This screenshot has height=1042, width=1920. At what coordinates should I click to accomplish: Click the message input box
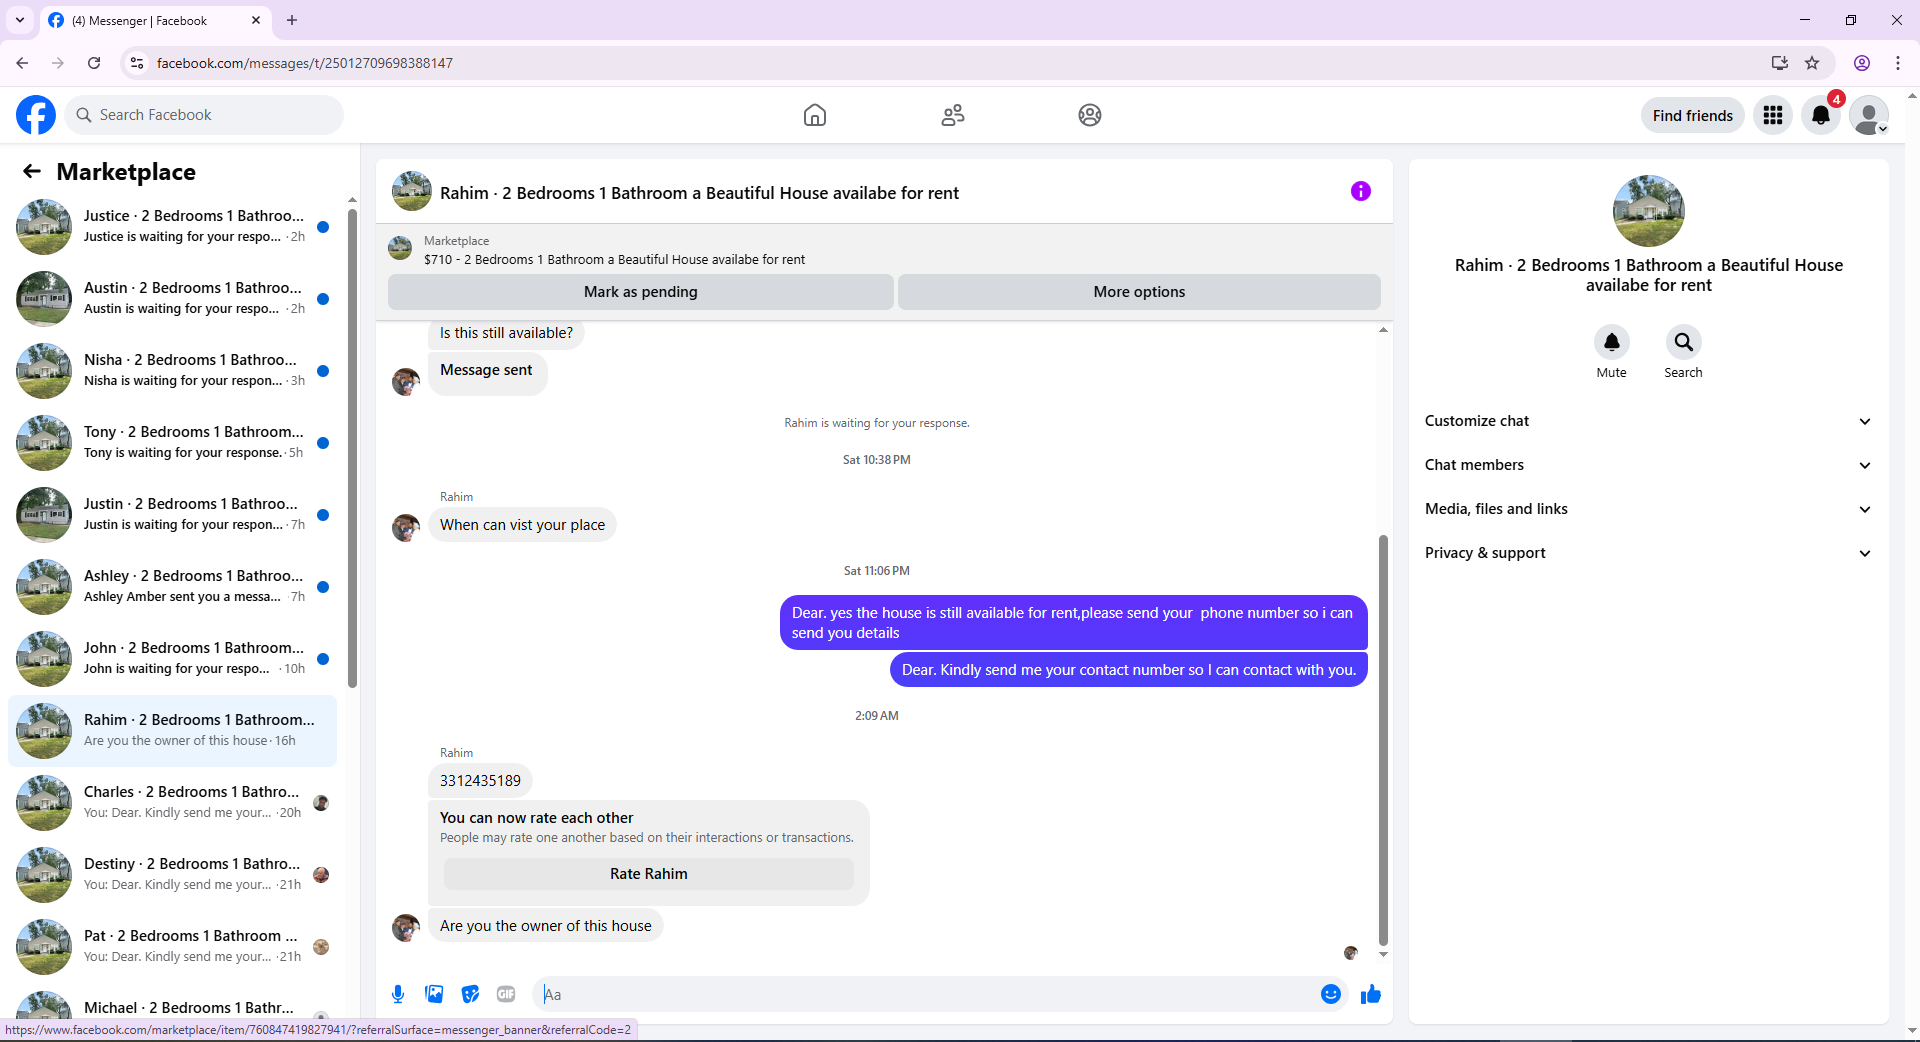925,994
